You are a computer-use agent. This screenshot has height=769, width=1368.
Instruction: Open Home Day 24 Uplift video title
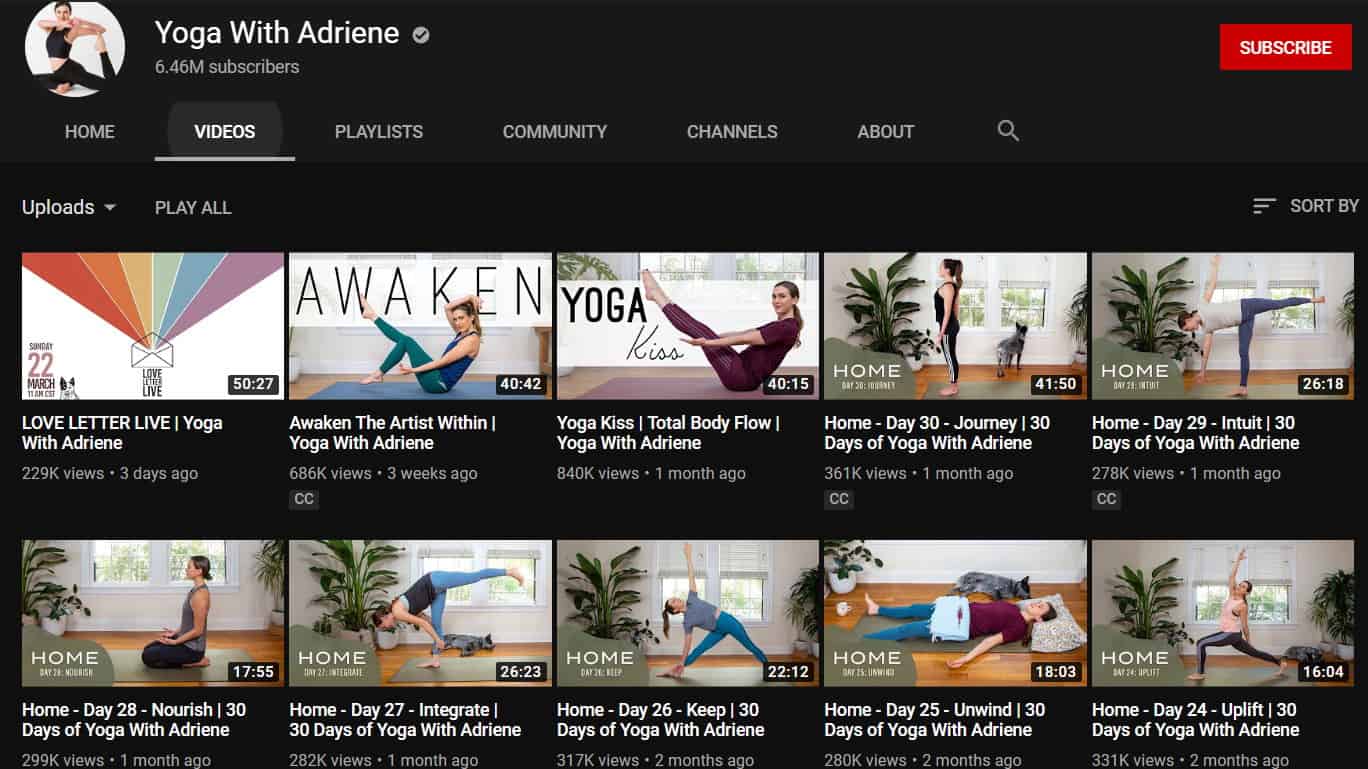tap(1195, 720)
